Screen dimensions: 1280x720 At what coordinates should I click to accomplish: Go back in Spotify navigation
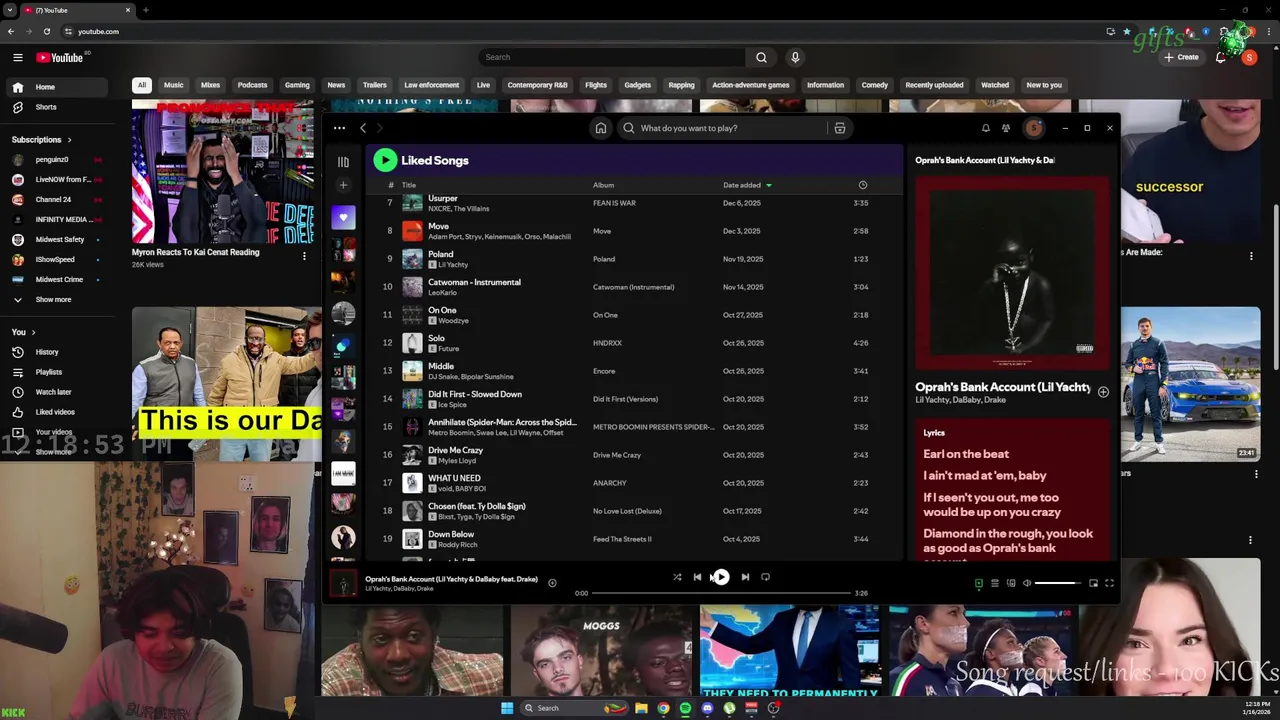click(x=363, y=128)
